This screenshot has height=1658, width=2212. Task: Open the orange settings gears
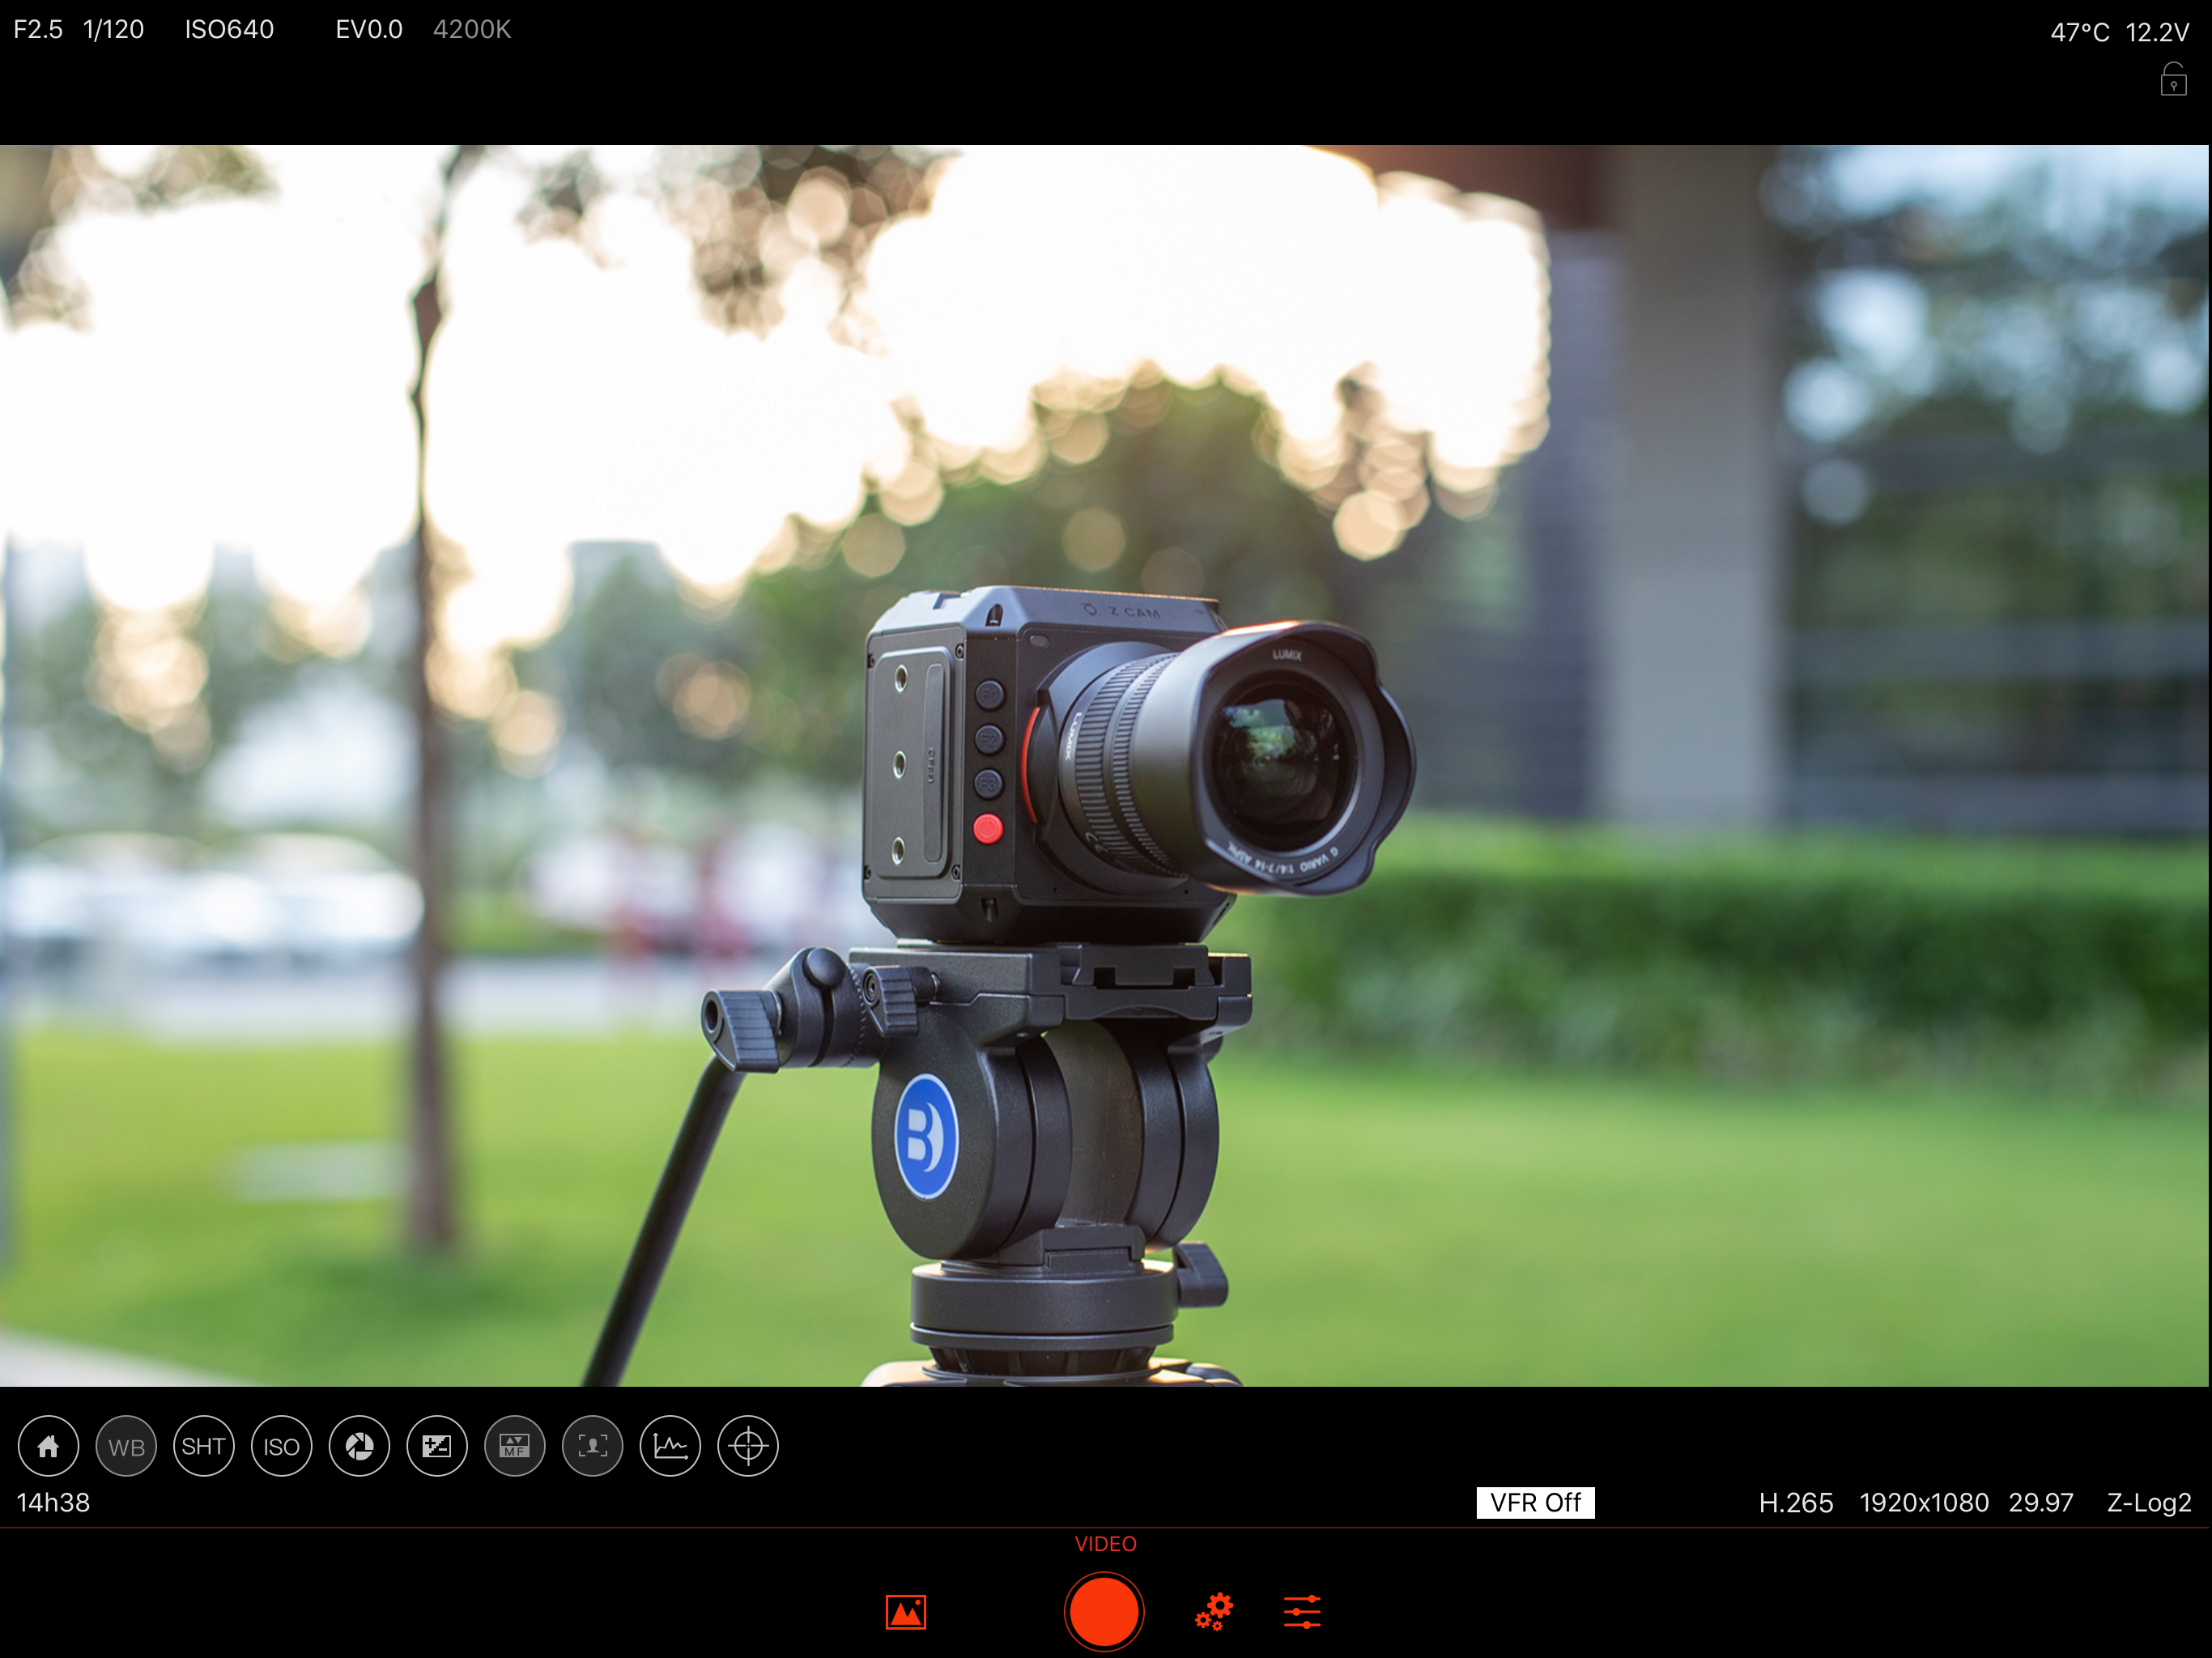(1214, 1611)
